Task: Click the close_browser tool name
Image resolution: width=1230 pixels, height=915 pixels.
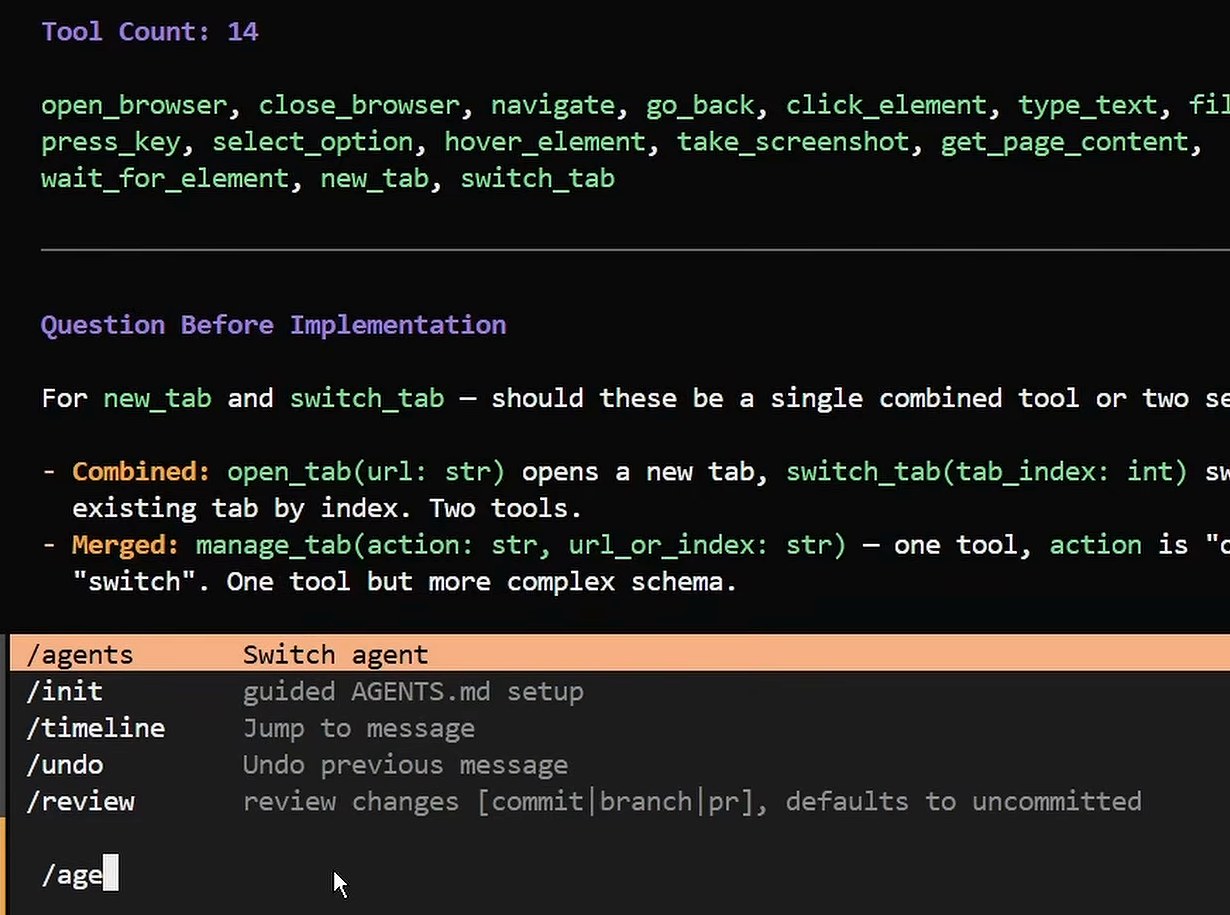Action: pos(359,105)
